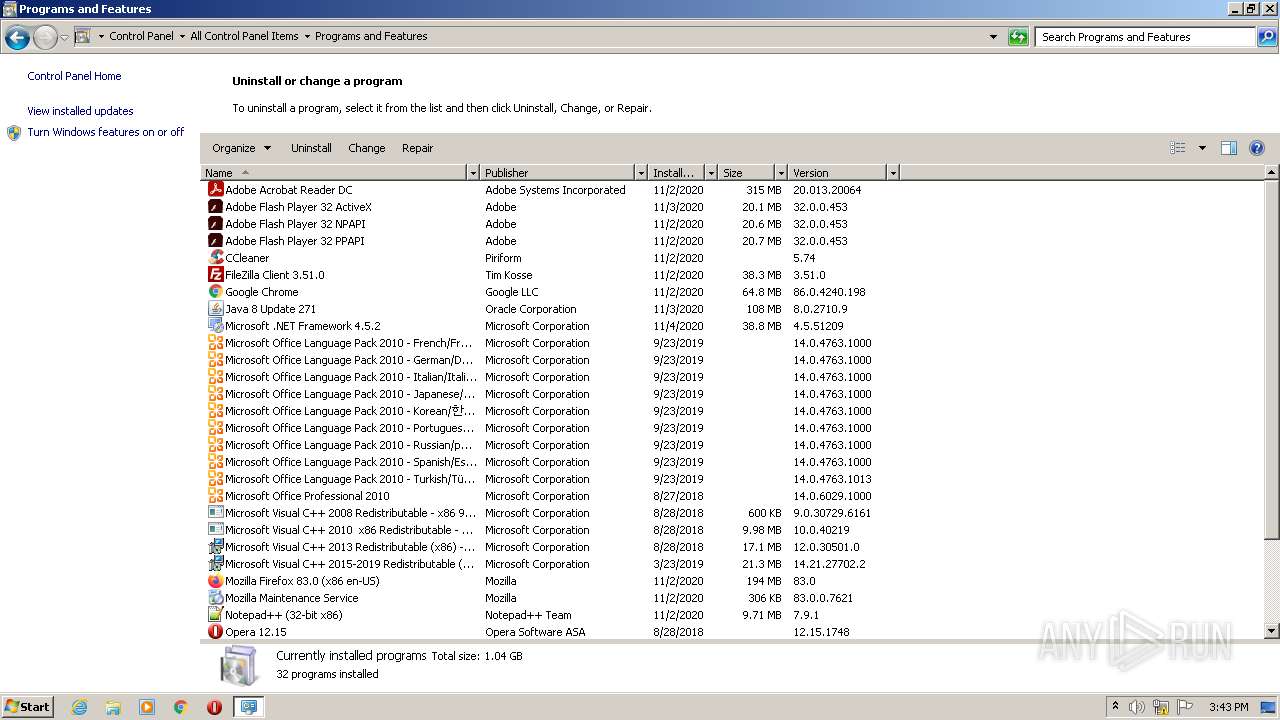
Task: Click the refresh button in address bar
Action: click(x=1018, y=37)
